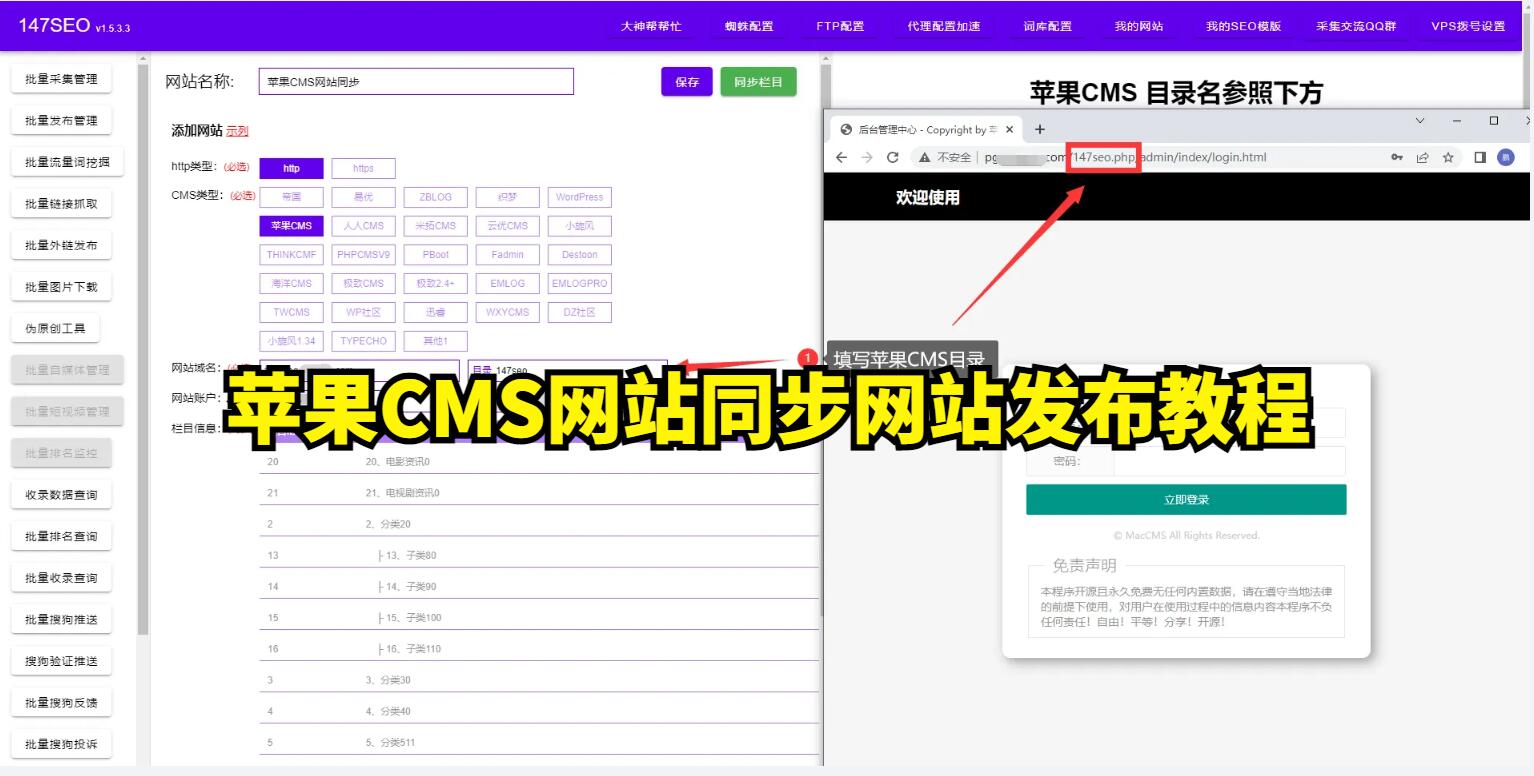The width and height of the screenshot is (1534, 776).
Task: Choose WordPress as CMS type
Action: coord(579,197)
